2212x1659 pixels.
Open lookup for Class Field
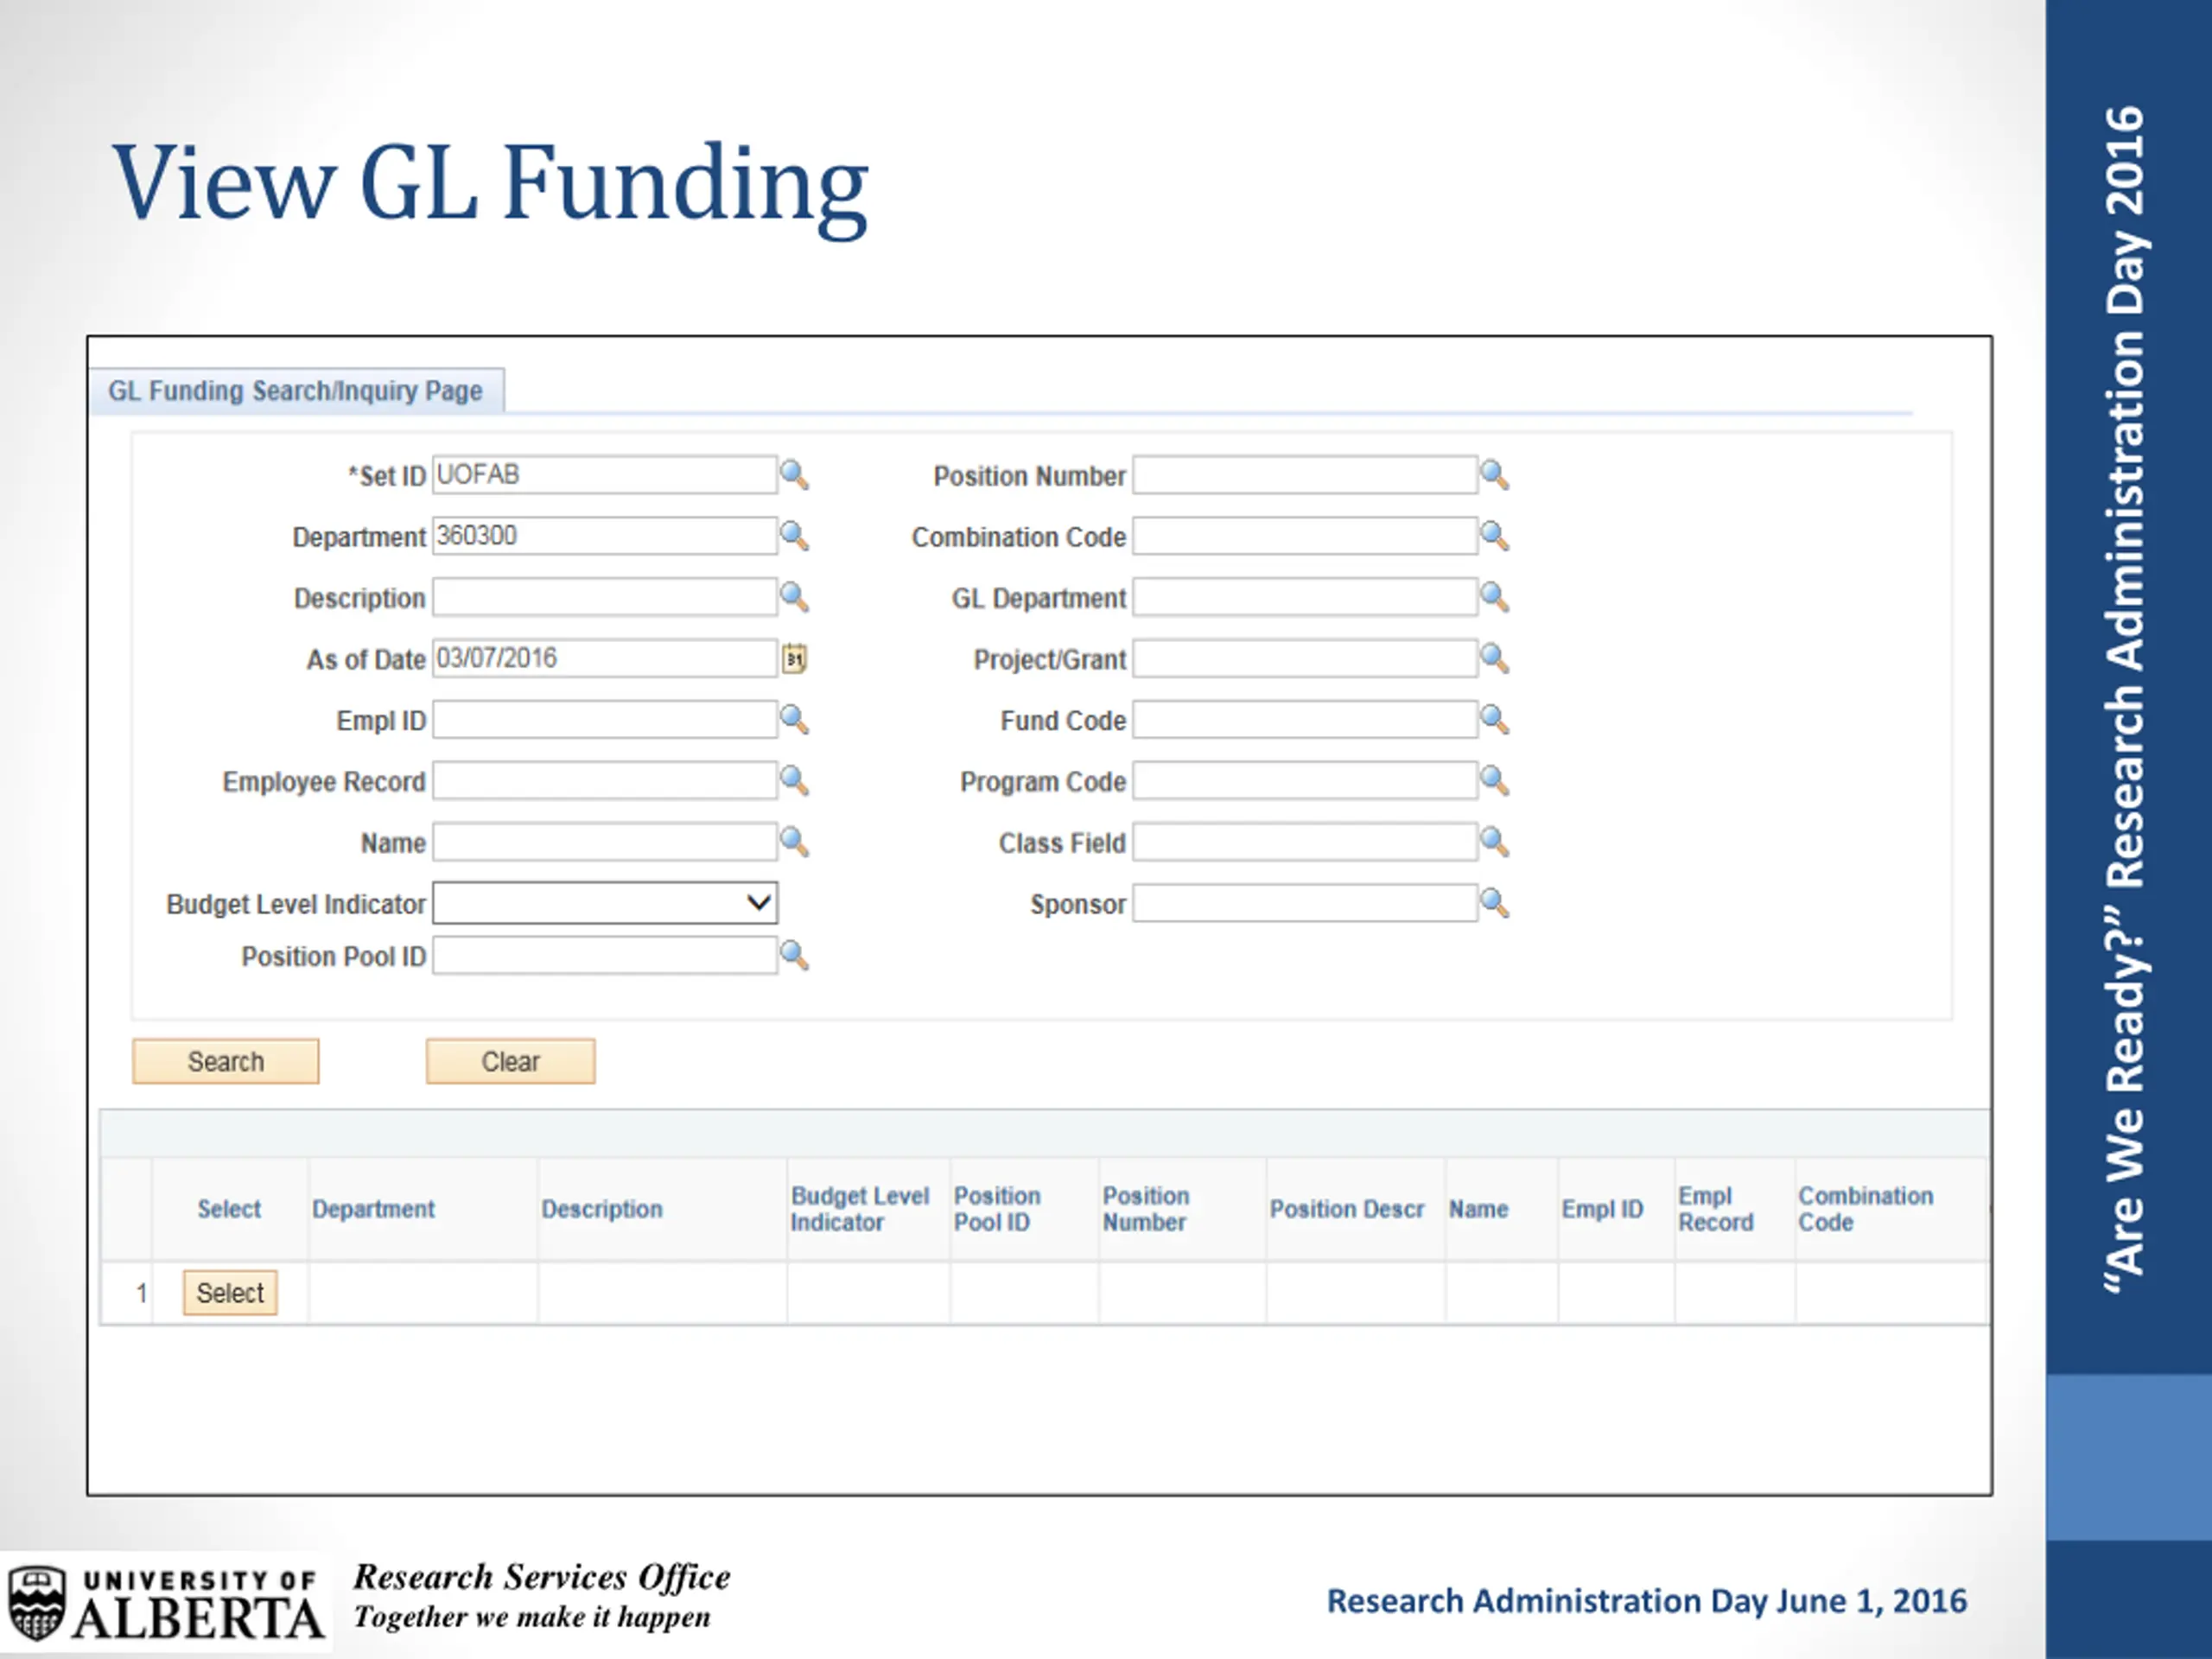point(1494,842)
